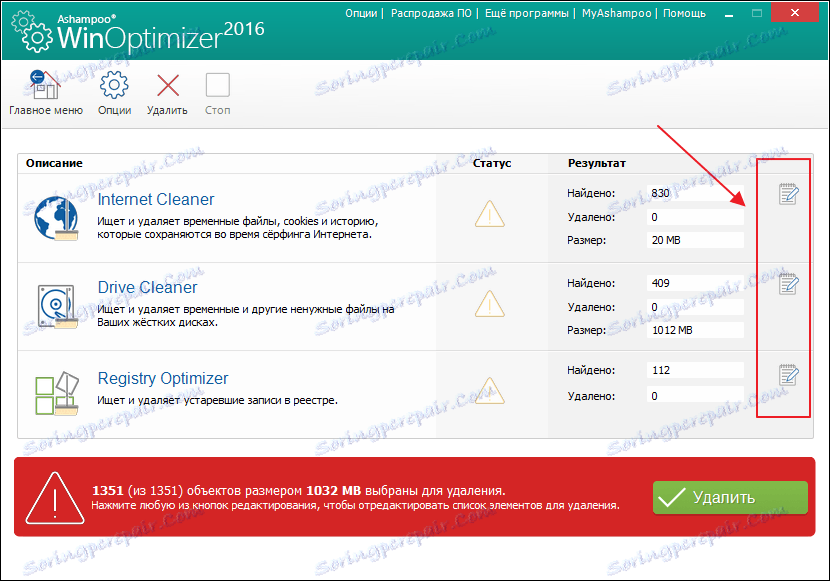The width and height of the screenshot is (830, 581).
Task: Click the green Удалить button
Action: (730, 497)
